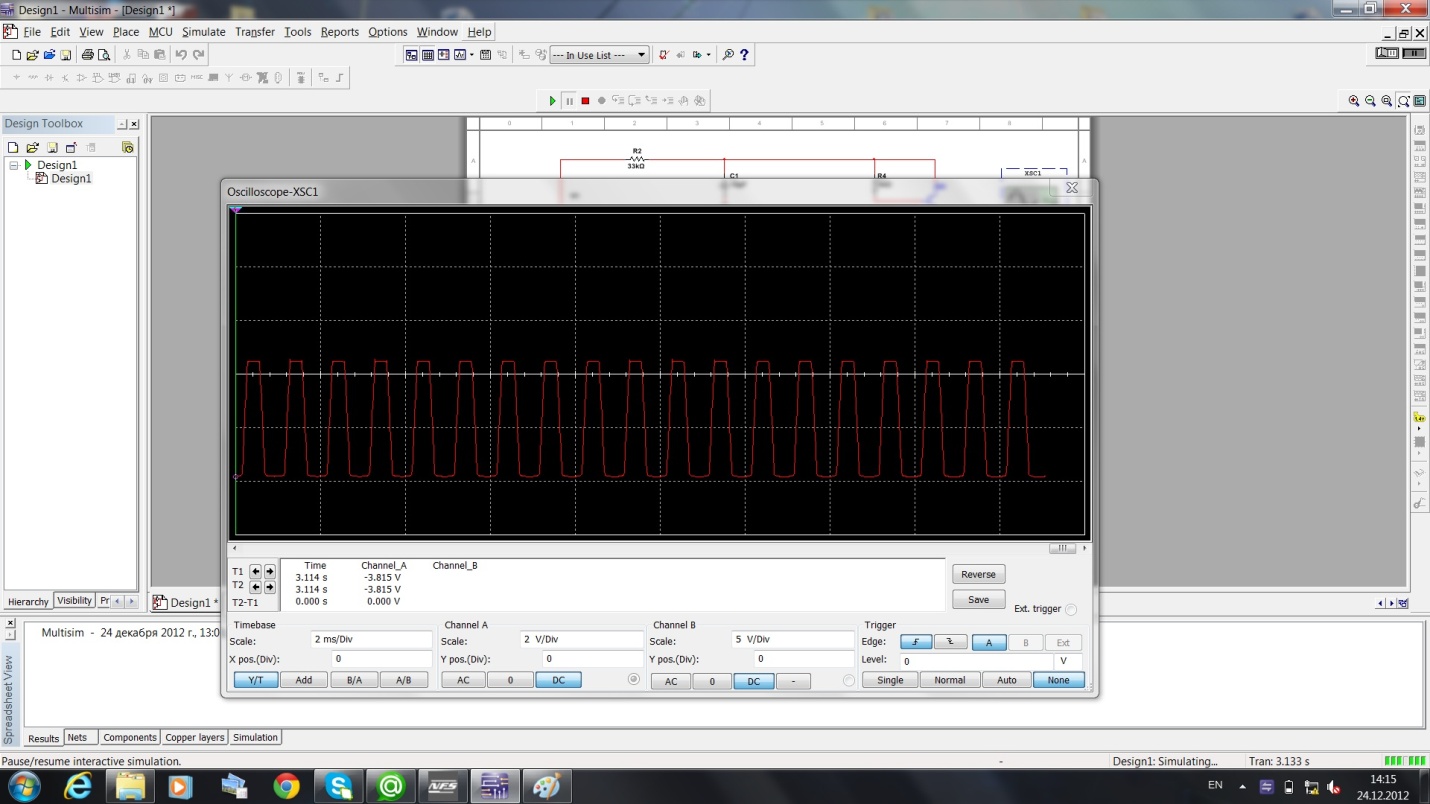Click open folder icon in Design Toolbox

tap(32, 147)
